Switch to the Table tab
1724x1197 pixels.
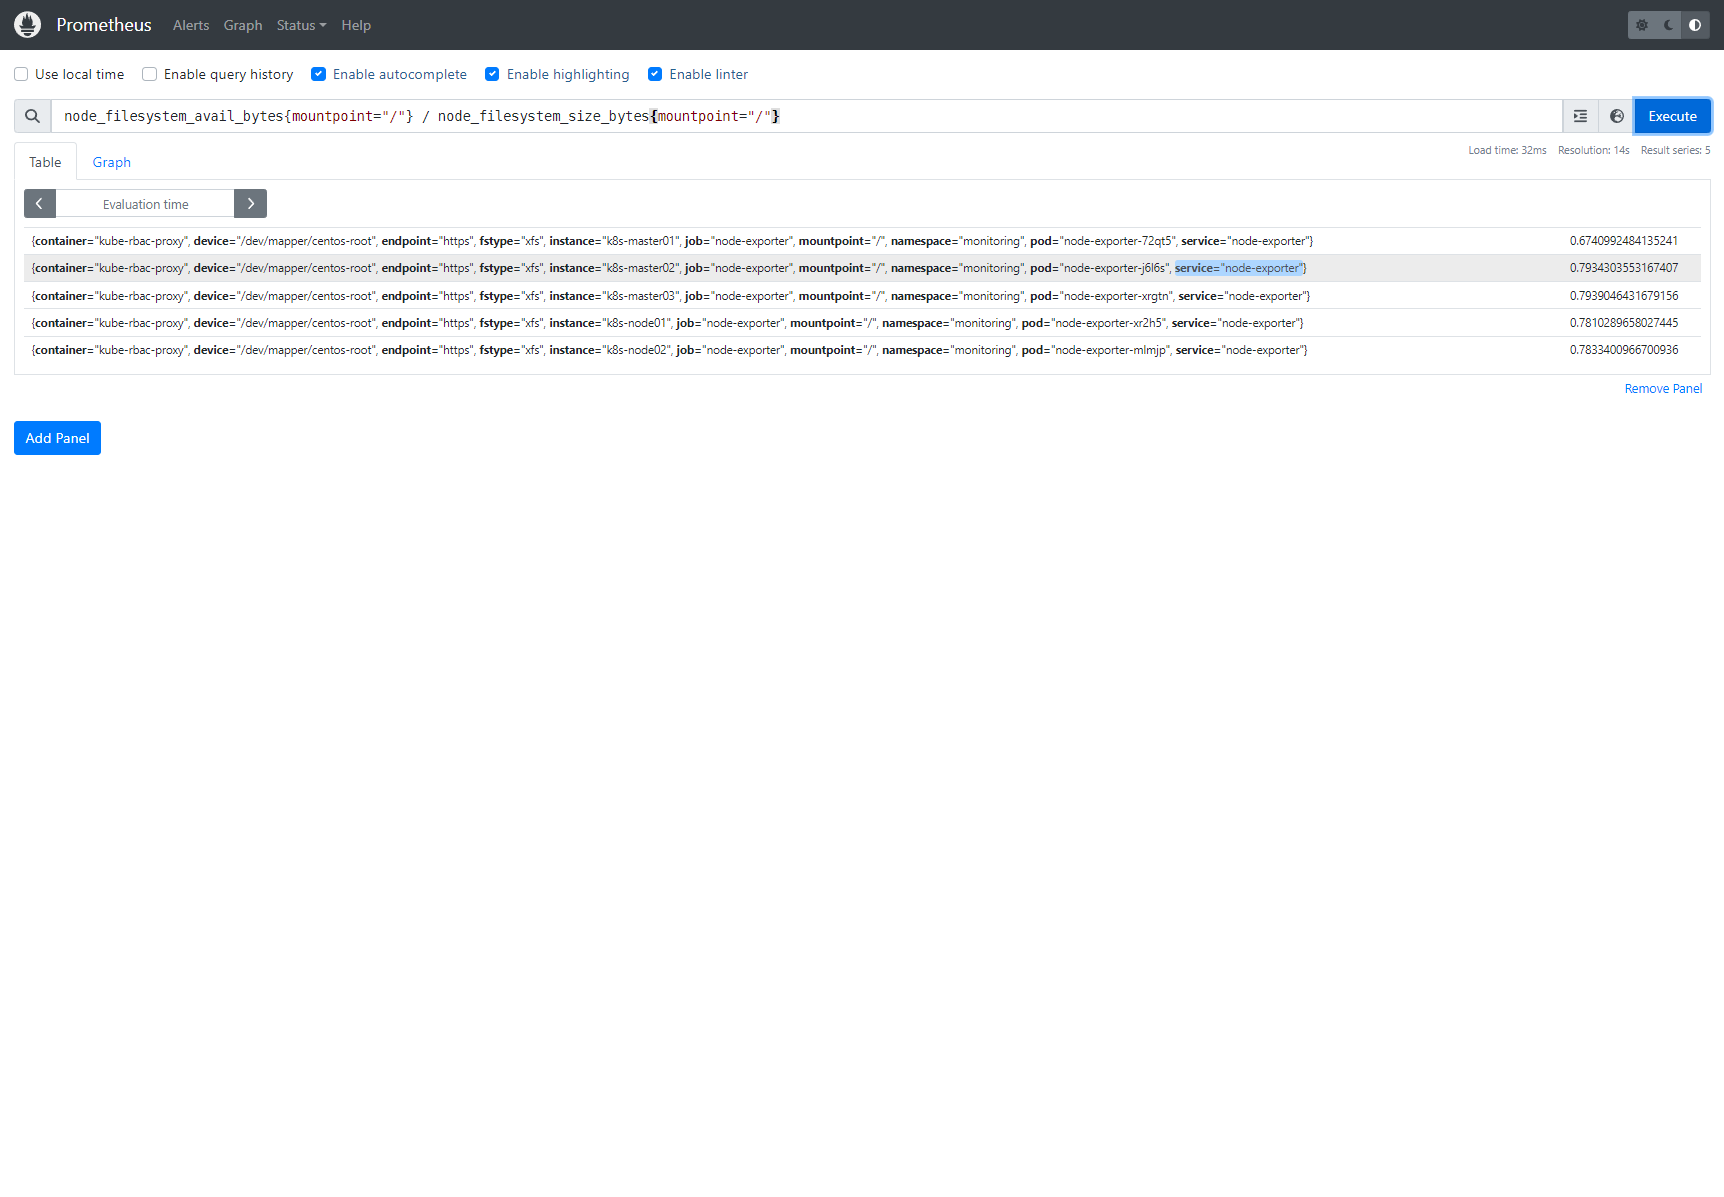tap(45, 162)
